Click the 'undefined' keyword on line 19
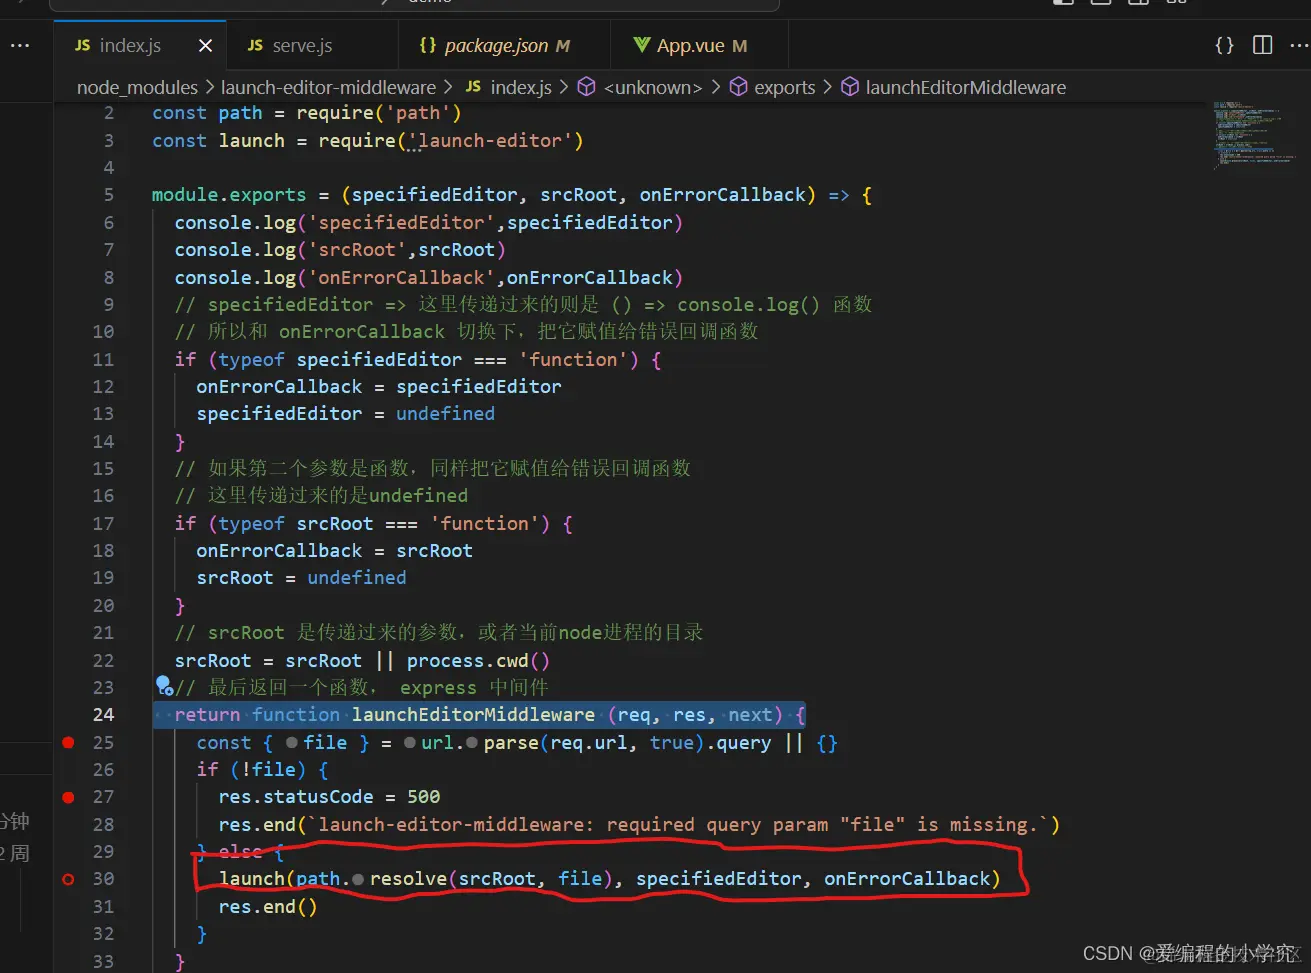The image size is (1311, 973). coord(357,578)
